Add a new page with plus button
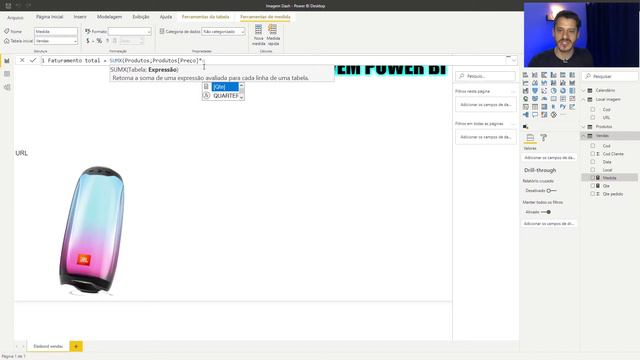The height and width of the screenshot is (360, 640). 76,346
